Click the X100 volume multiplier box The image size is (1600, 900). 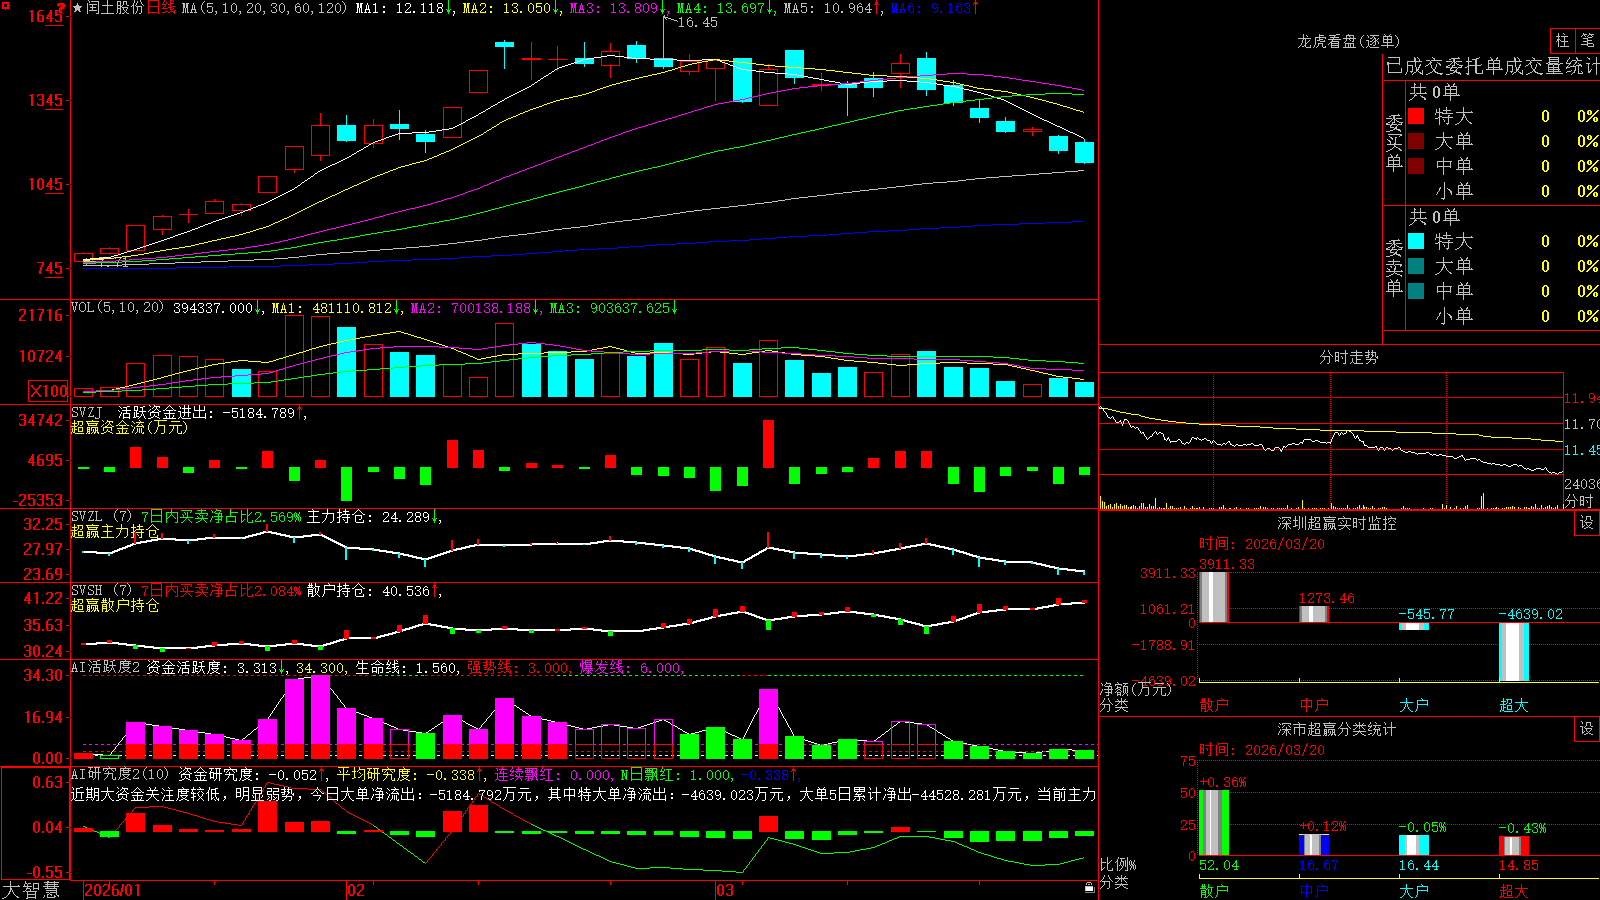click(49, 391)
